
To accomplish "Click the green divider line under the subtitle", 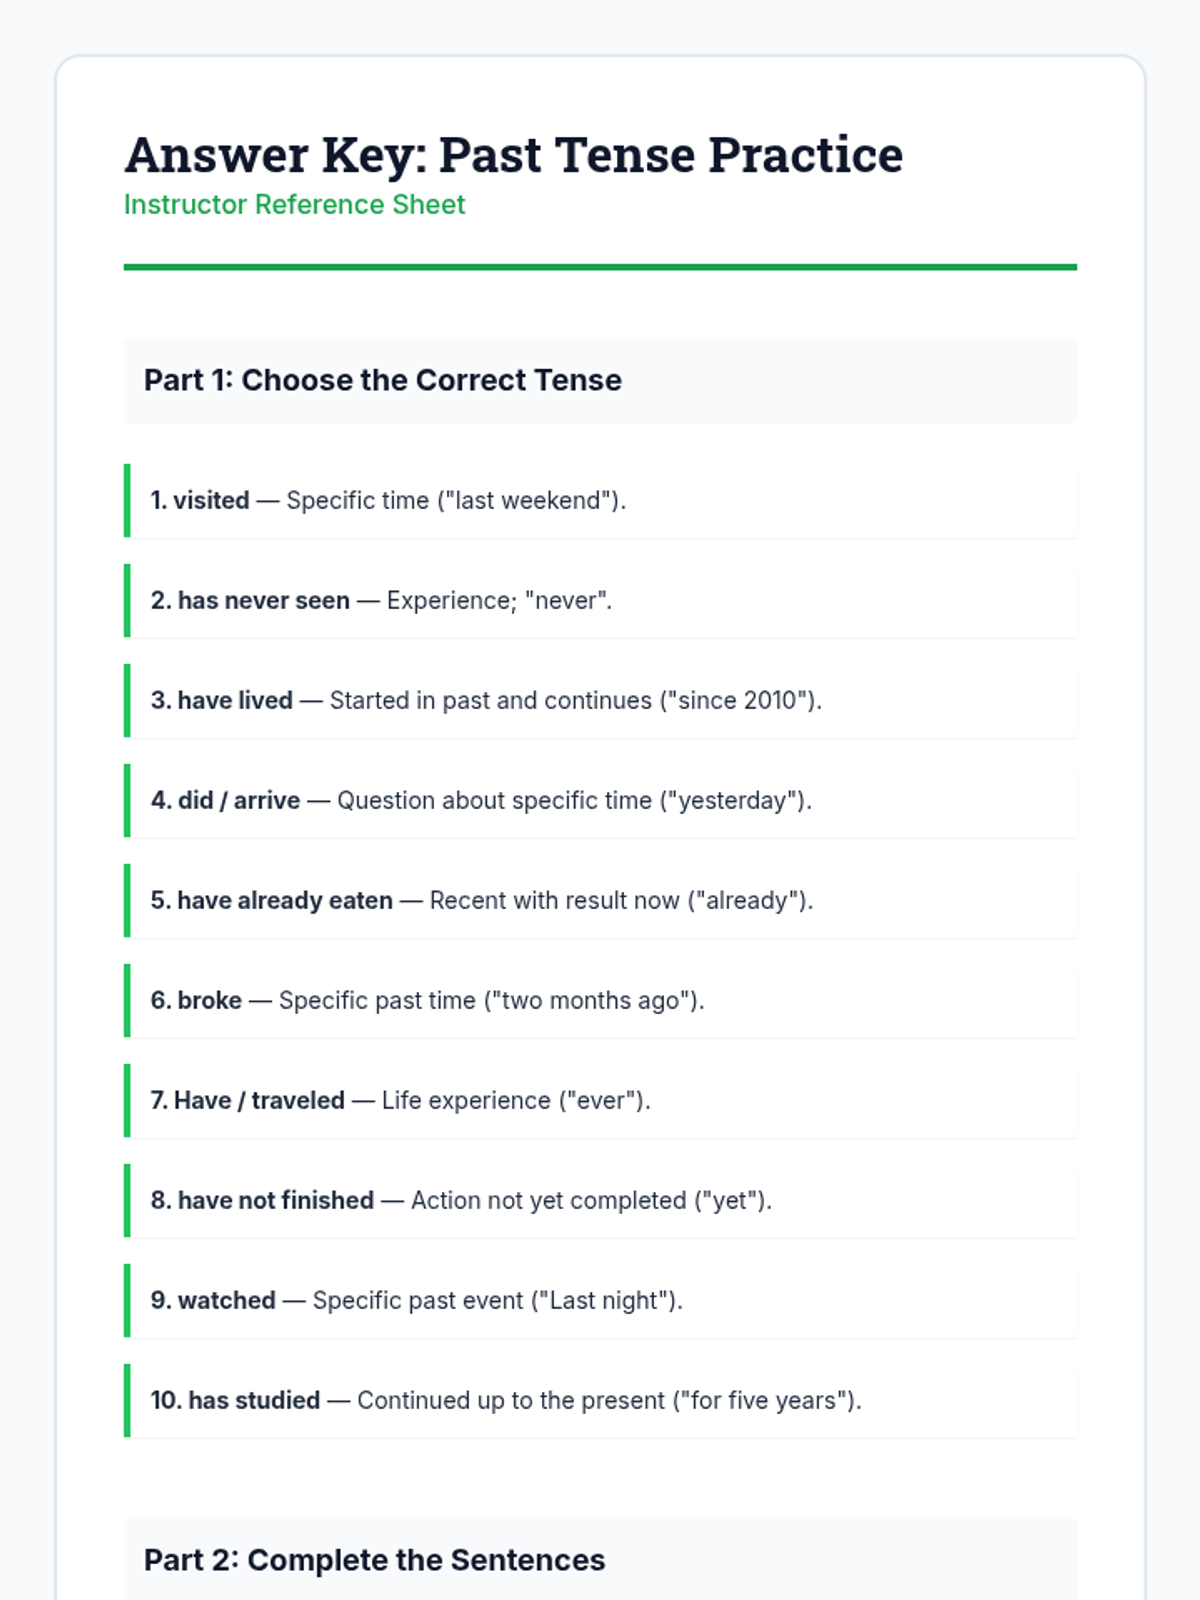I will 600,267.
